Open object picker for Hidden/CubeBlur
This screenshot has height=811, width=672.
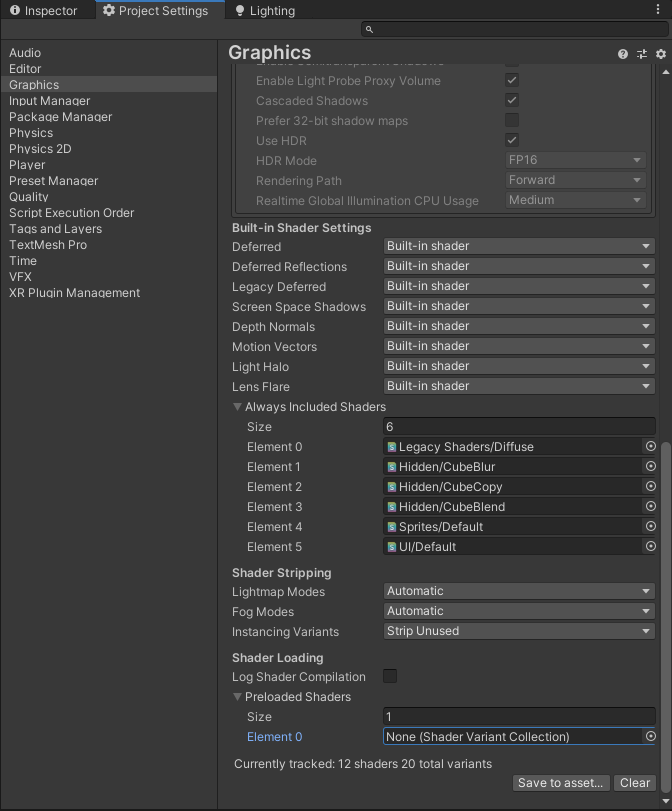coord(651,466)
